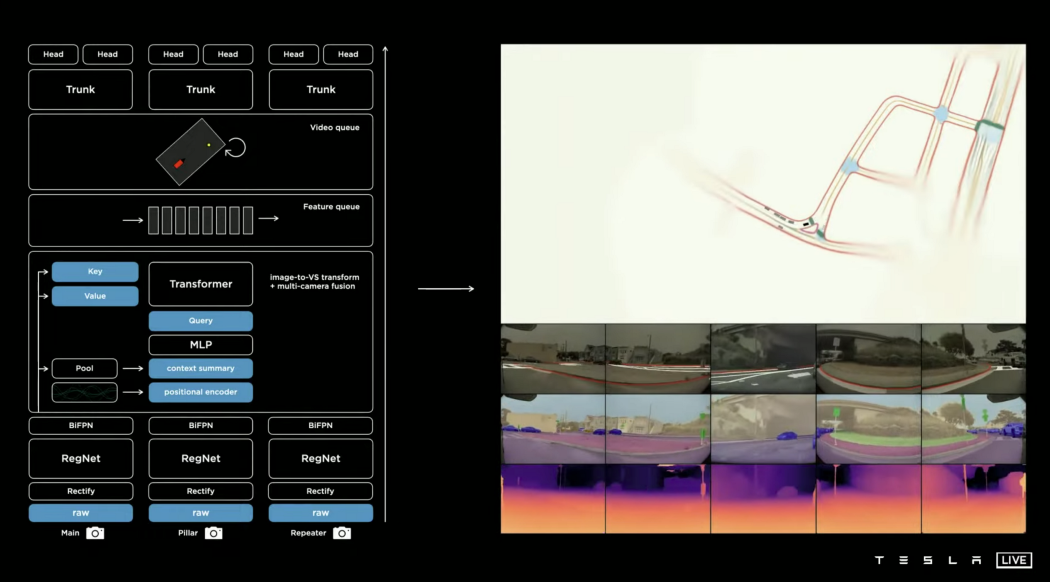
Task: Click the Trunk block in the Pillar column
Action: (x=201, y=89)
